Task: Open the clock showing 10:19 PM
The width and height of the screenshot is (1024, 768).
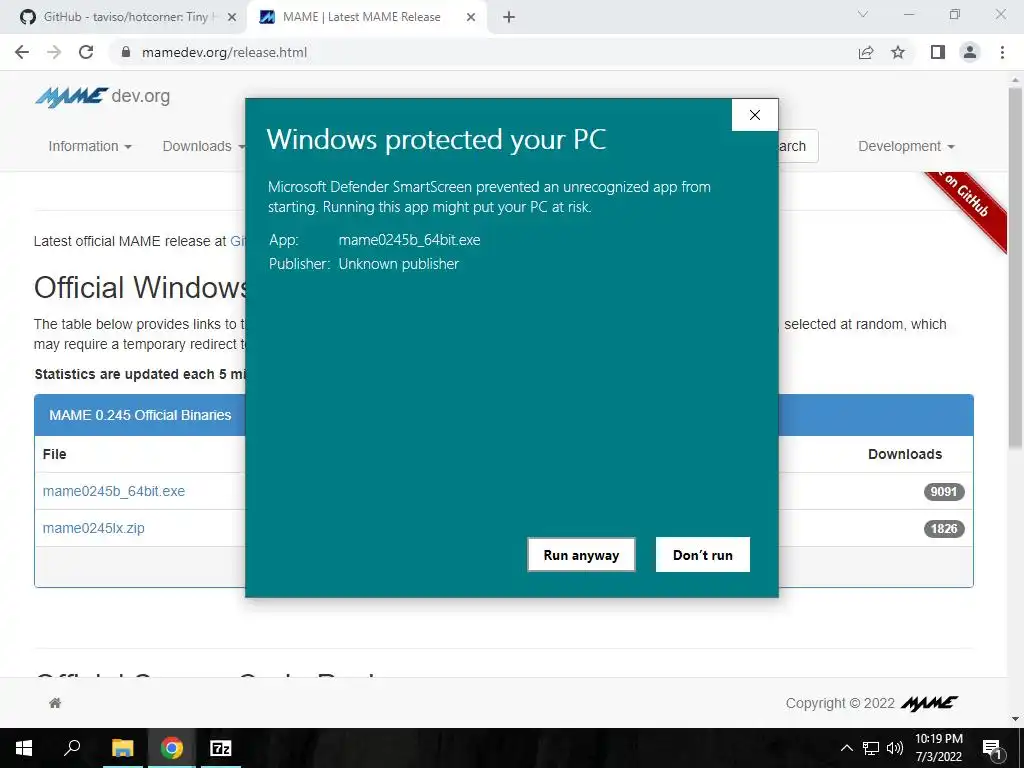Action: pyautogui.click(x=938, y=748)
